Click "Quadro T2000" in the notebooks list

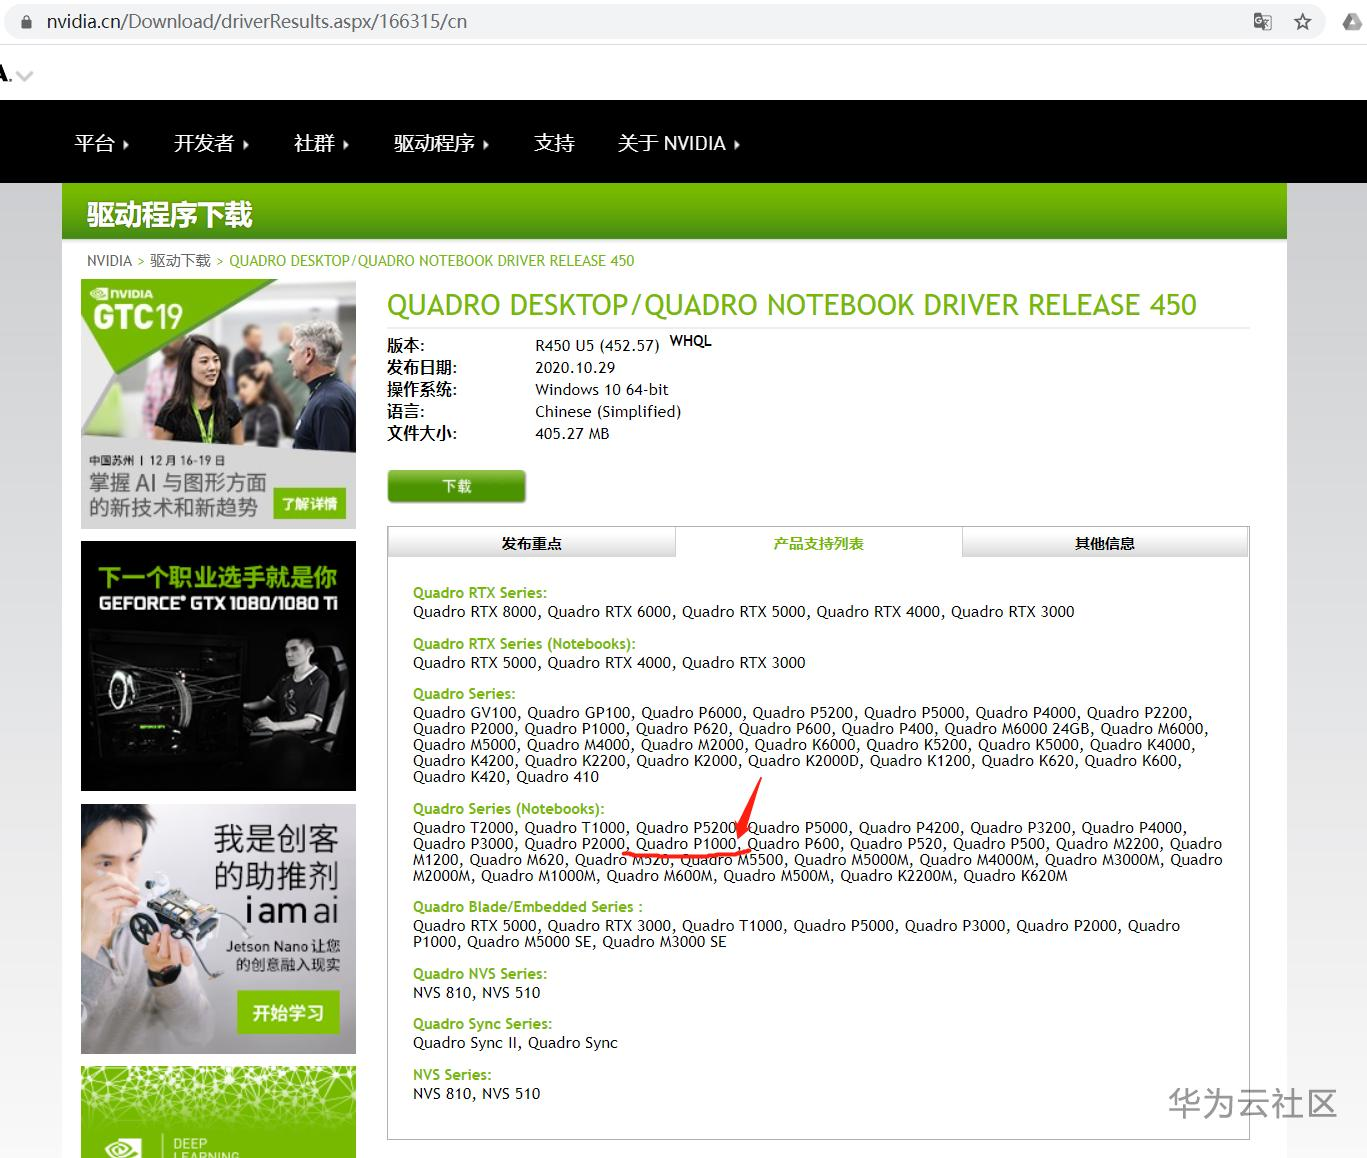tap(464, 828)
